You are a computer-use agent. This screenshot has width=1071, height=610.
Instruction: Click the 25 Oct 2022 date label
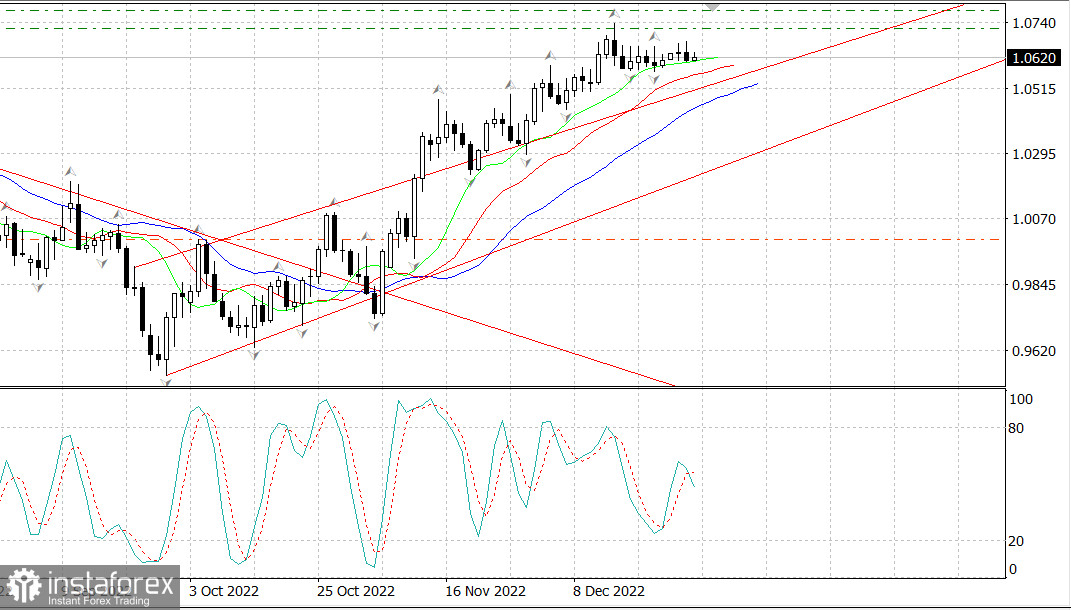coord(355,591)
